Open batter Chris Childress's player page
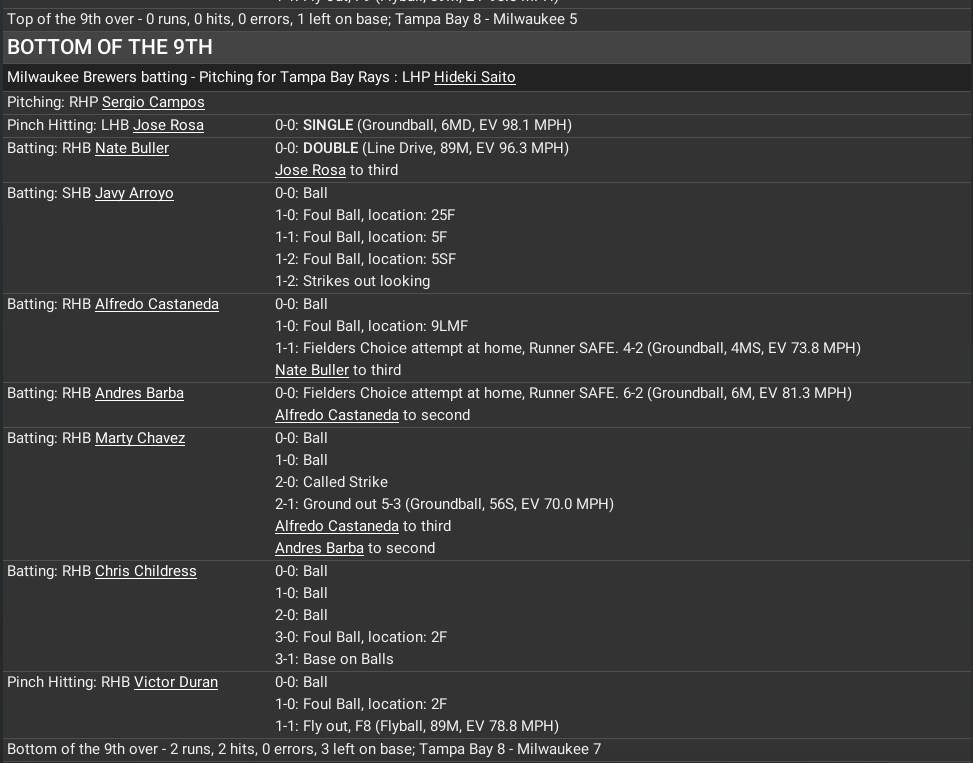Viewport: 973px width, 763px height. click(146, 571)
